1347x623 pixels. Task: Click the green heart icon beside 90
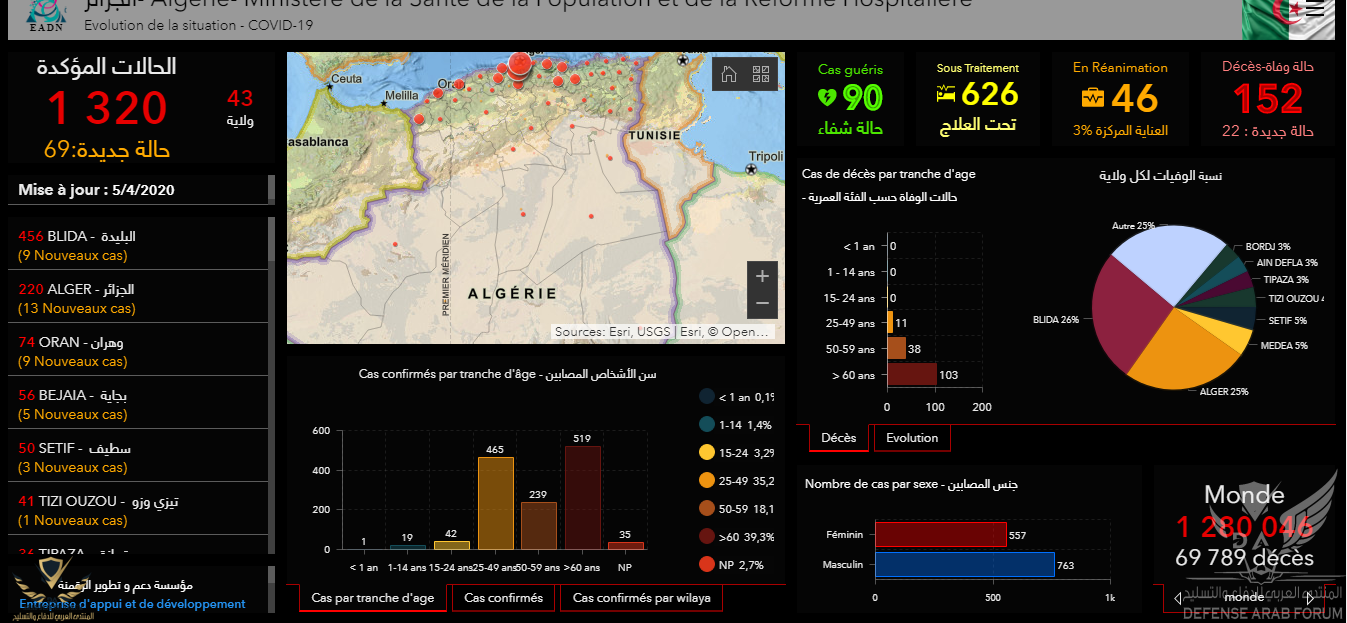click(827, 97)
